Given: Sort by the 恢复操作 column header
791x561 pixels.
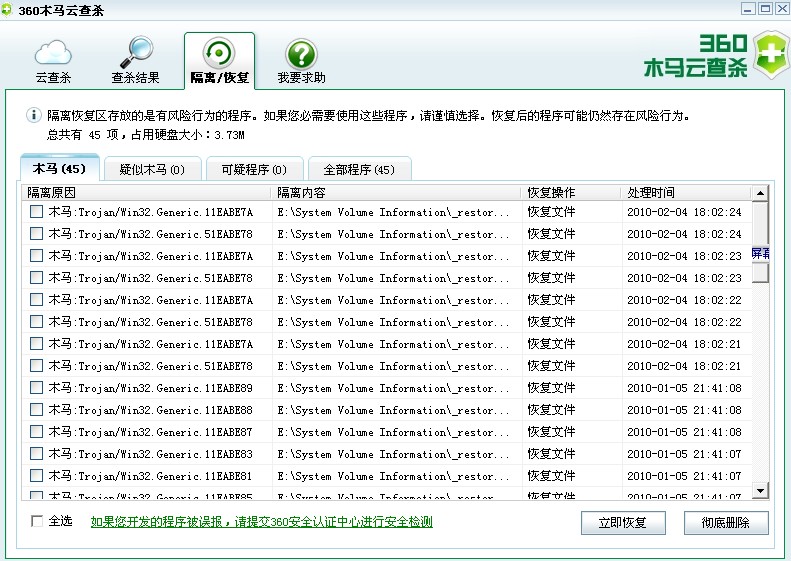Looking at the screenshot, I should click(571, 192).
